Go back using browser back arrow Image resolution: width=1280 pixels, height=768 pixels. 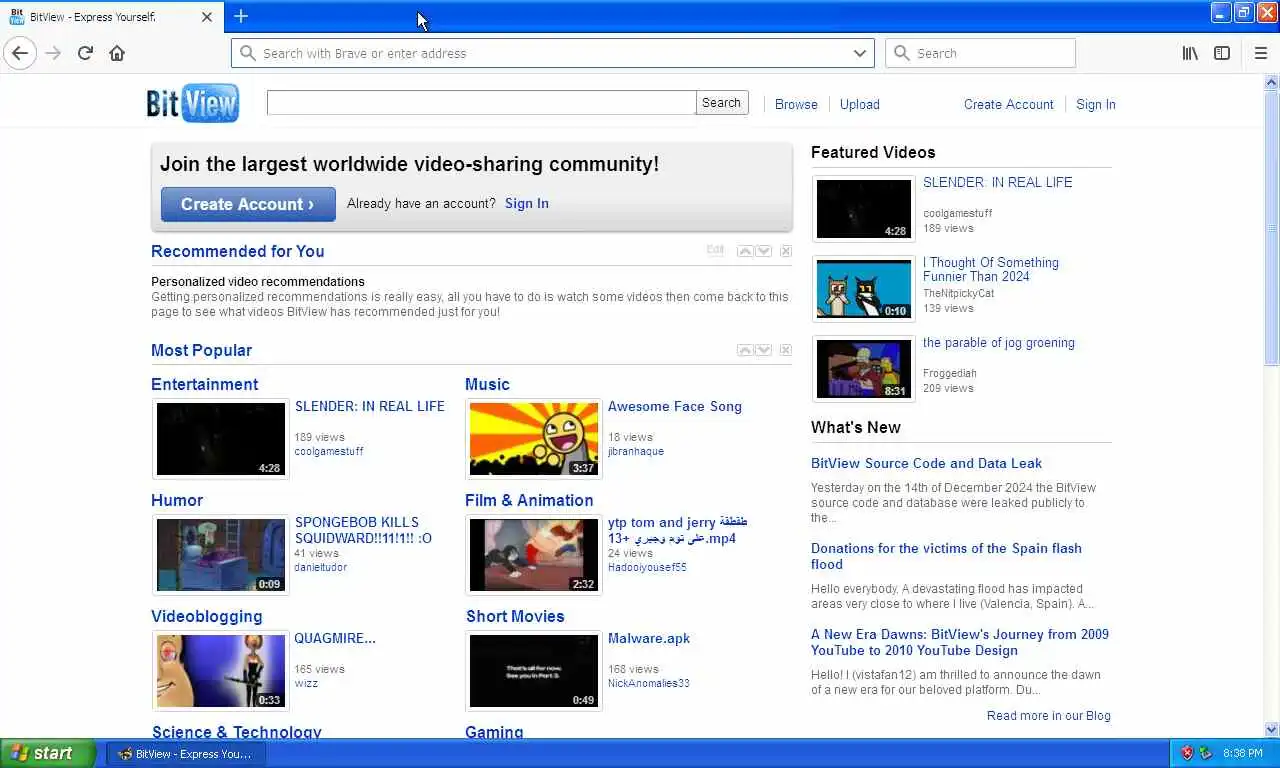tap(20, 53)
